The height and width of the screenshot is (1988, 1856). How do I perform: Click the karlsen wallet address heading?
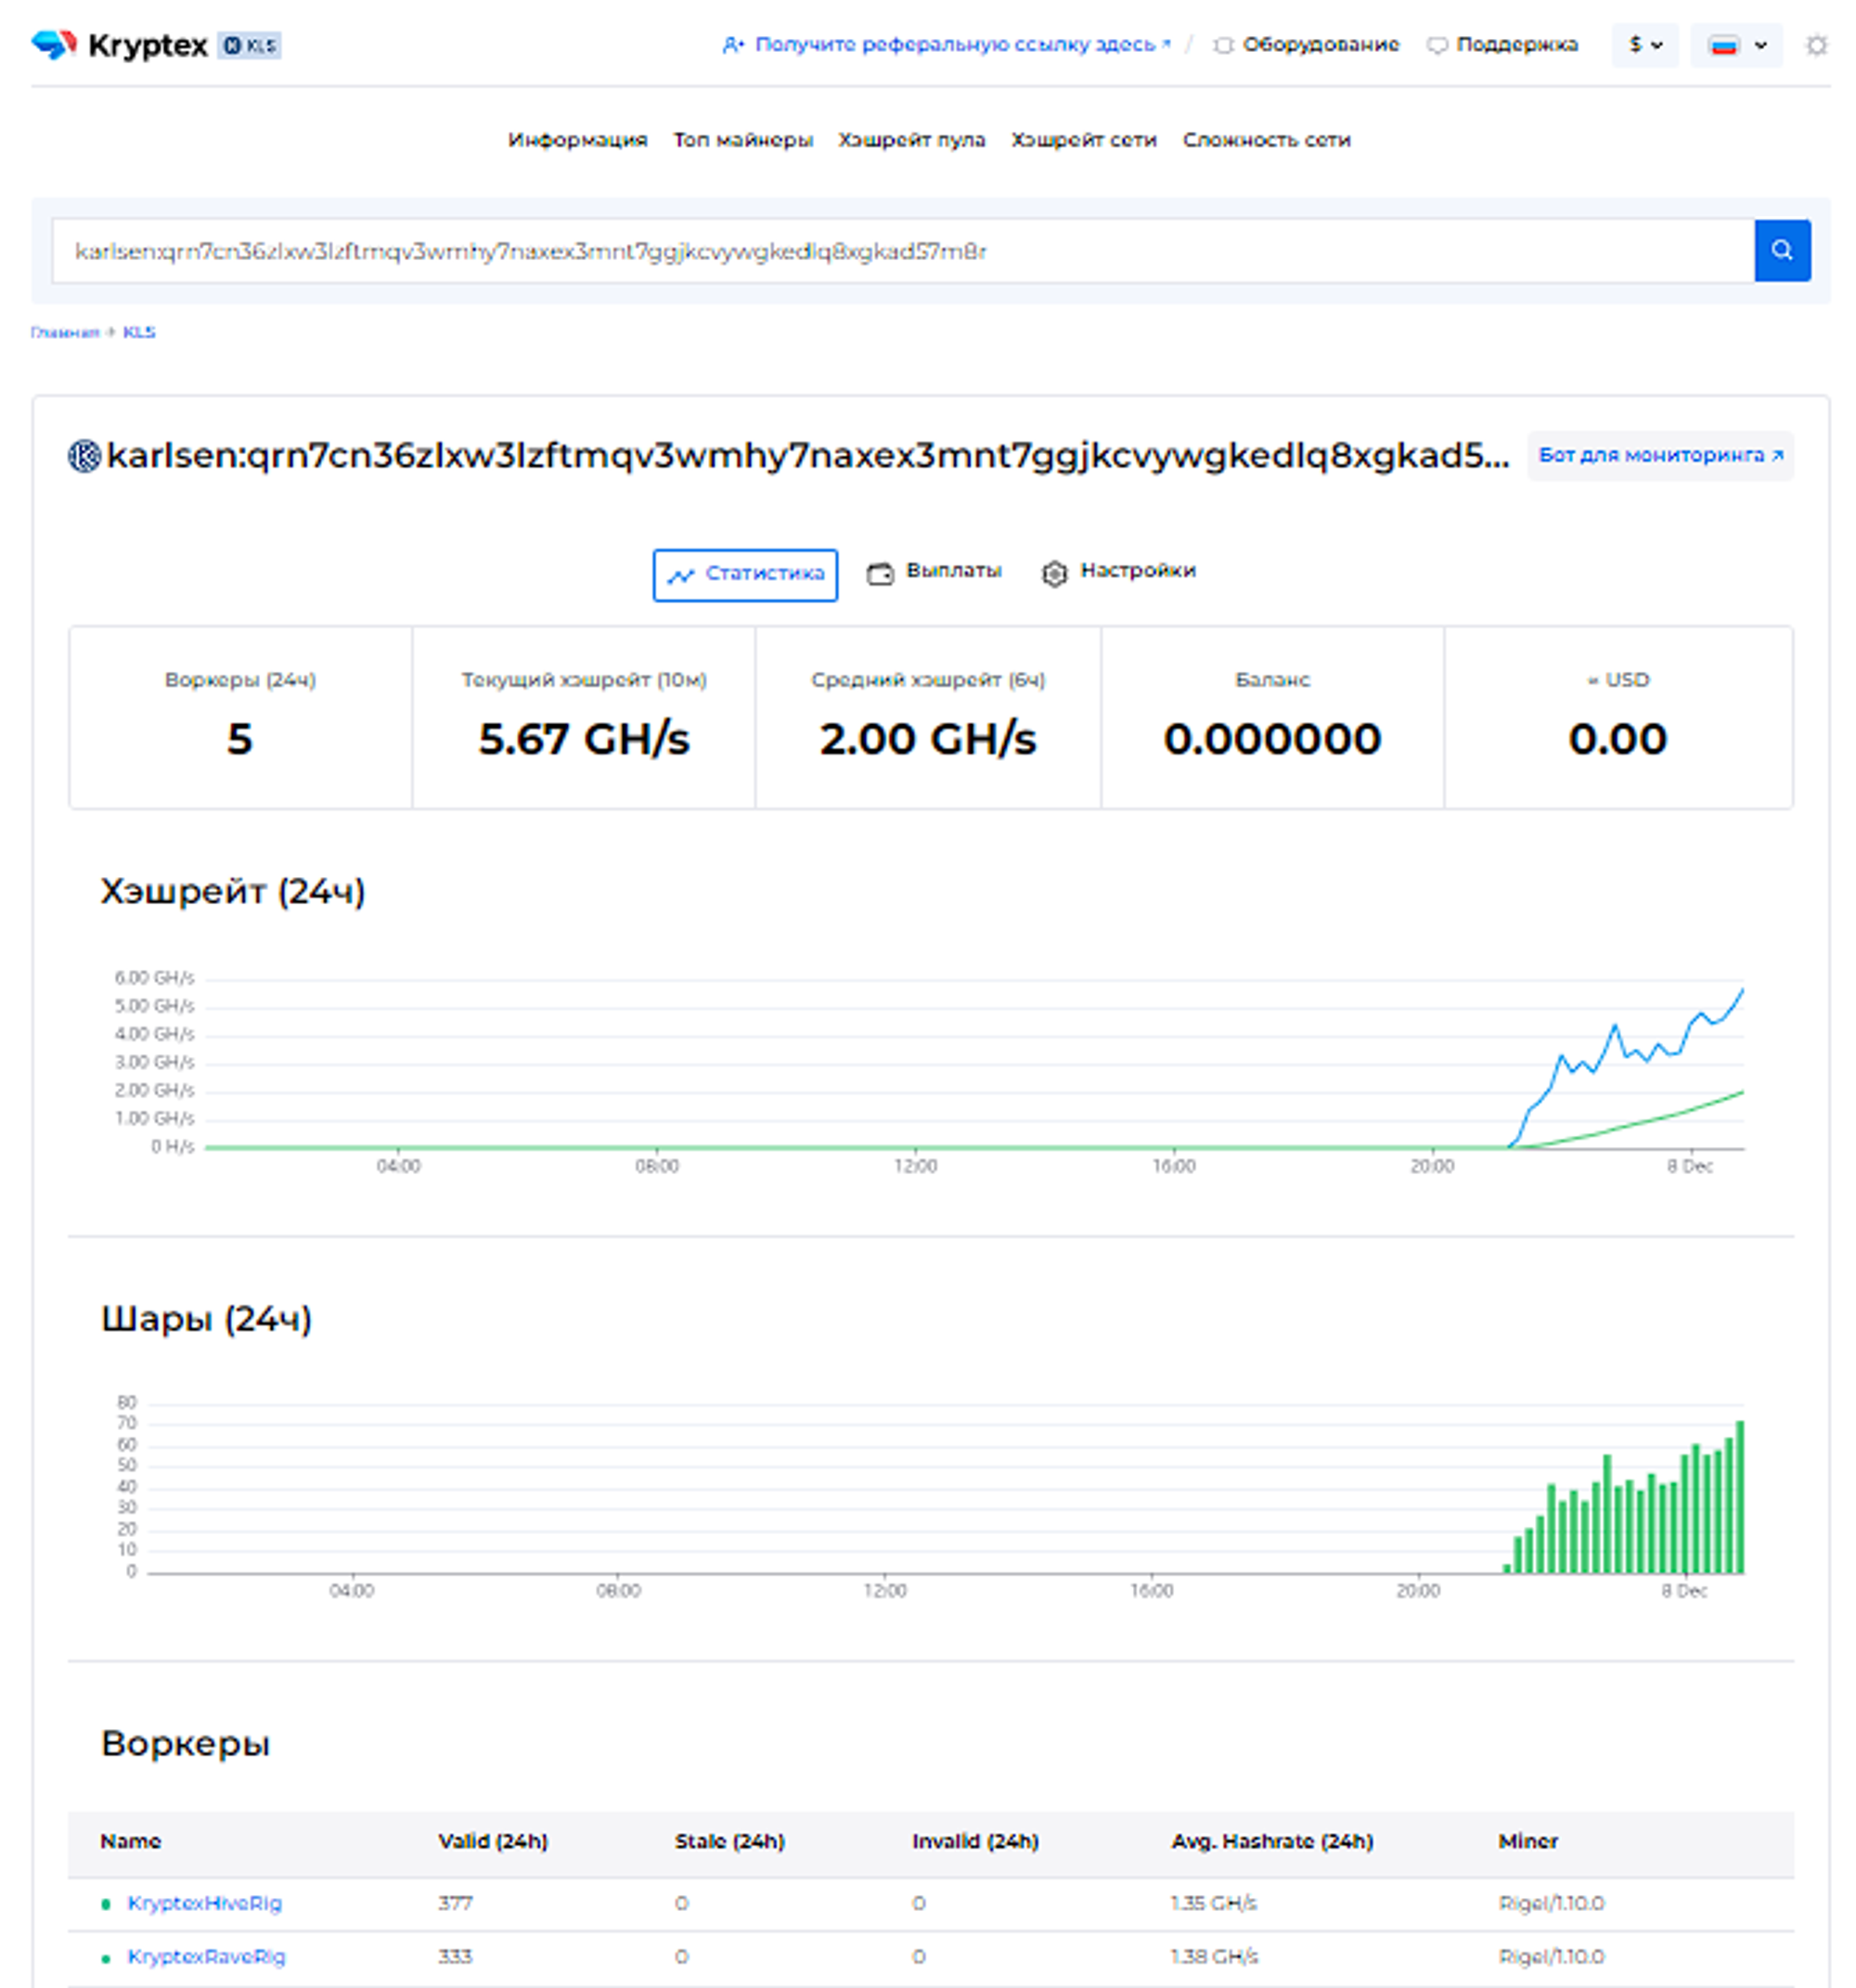click(808, 456)
